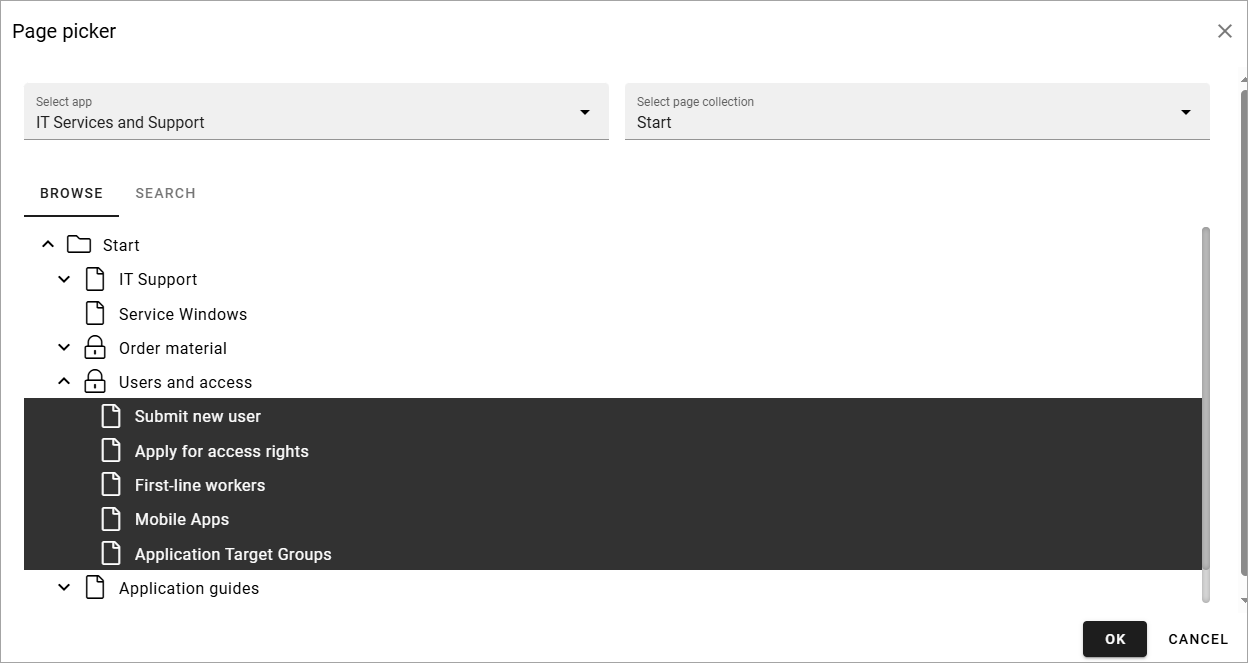Screen dimensions: 1248x663
Task: Click the Service Windows page icon
Action: coord(95,314)
